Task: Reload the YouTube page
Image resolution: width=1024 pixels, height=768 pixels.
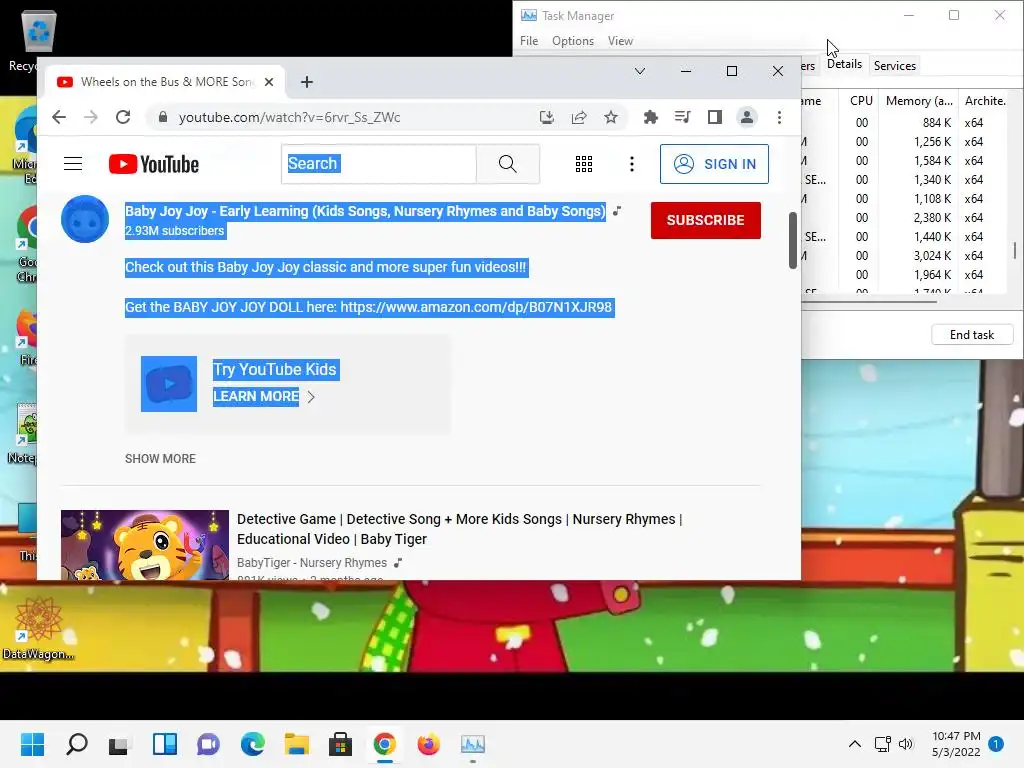Action: point(123,118)
